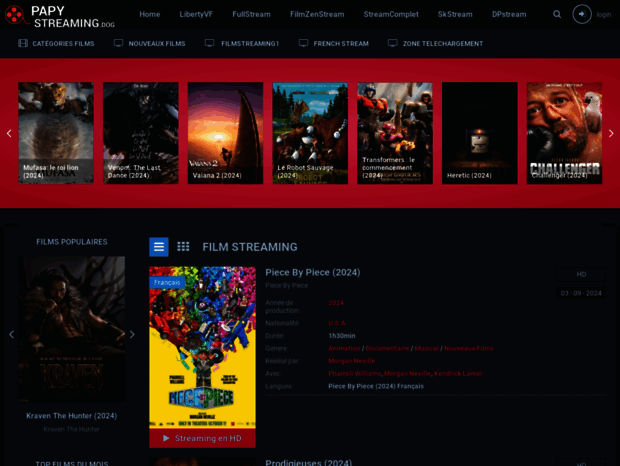Screen dimensions: 620x466
Task: Click the 03-09-2024 date badge
Action: click(581, 293)
